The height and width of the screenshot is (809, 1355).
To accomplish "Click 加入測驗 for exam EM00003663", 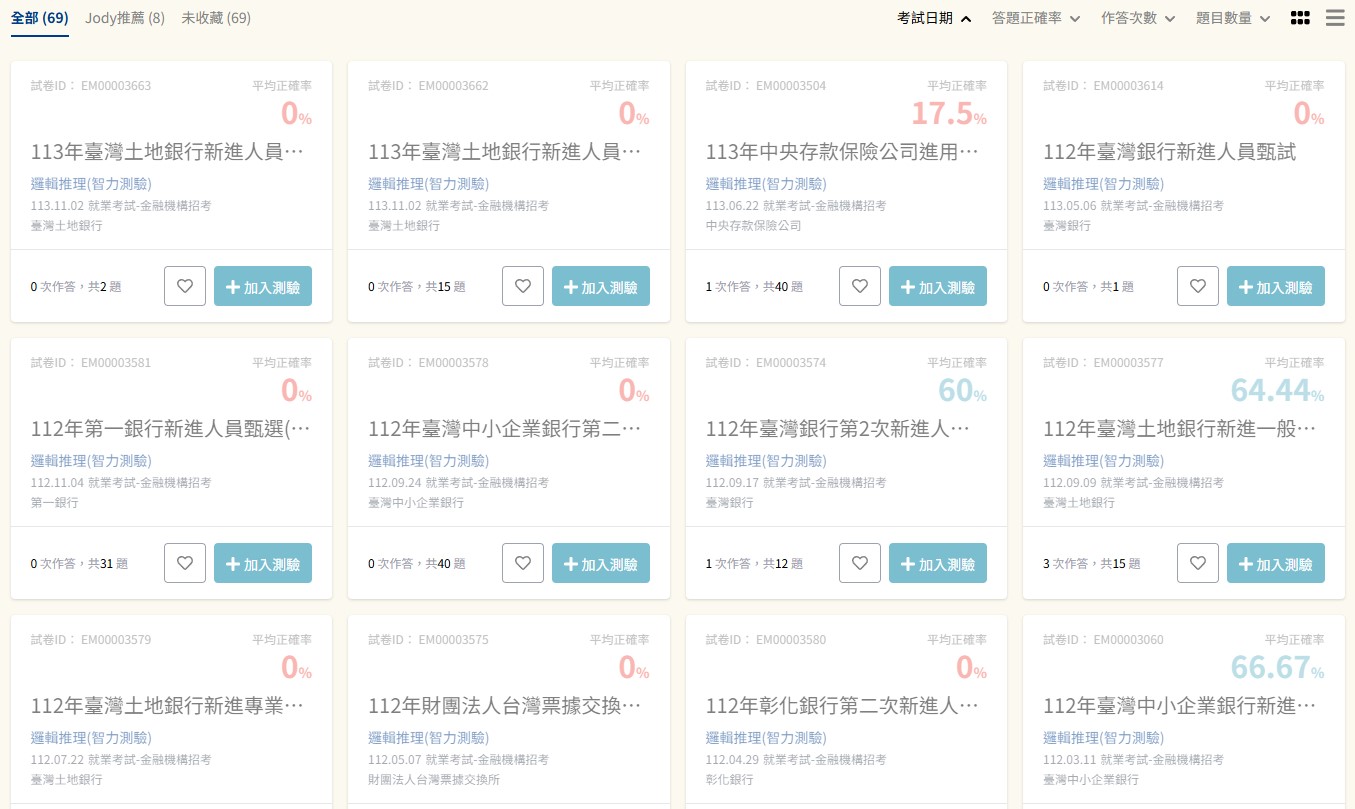I will tap(263, 286).
